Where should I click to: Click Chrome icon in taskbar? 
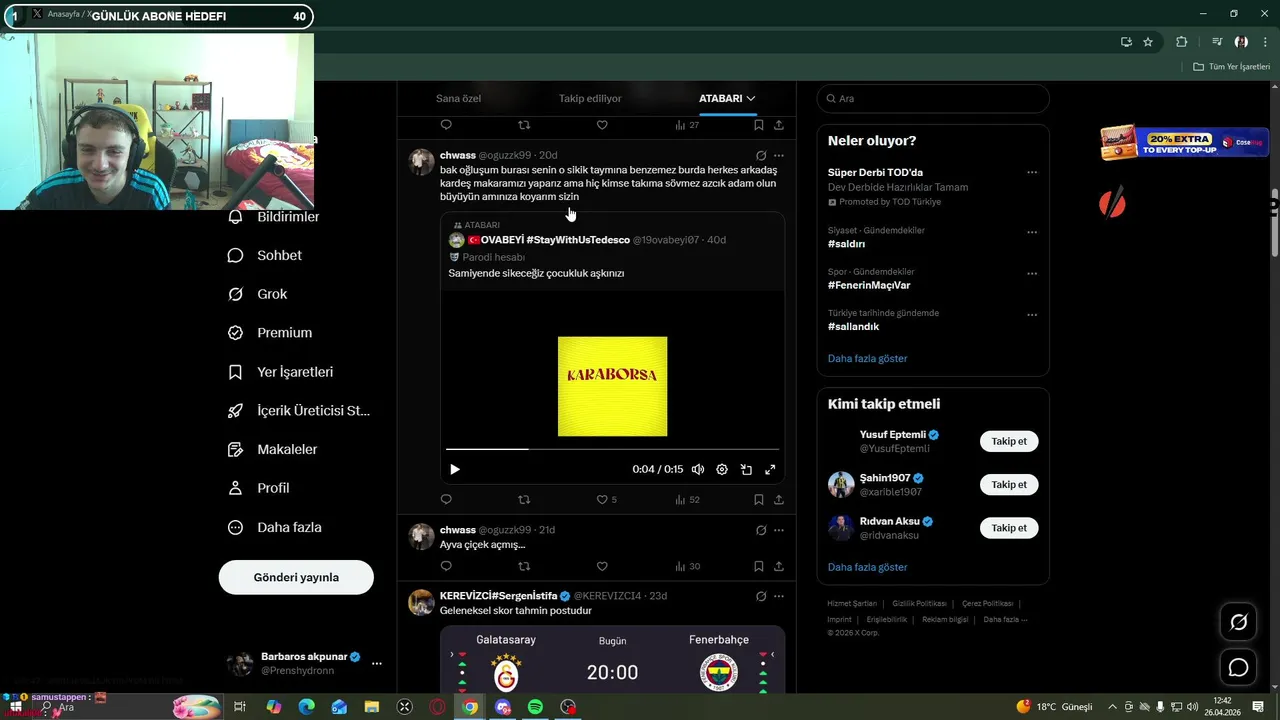470,707
